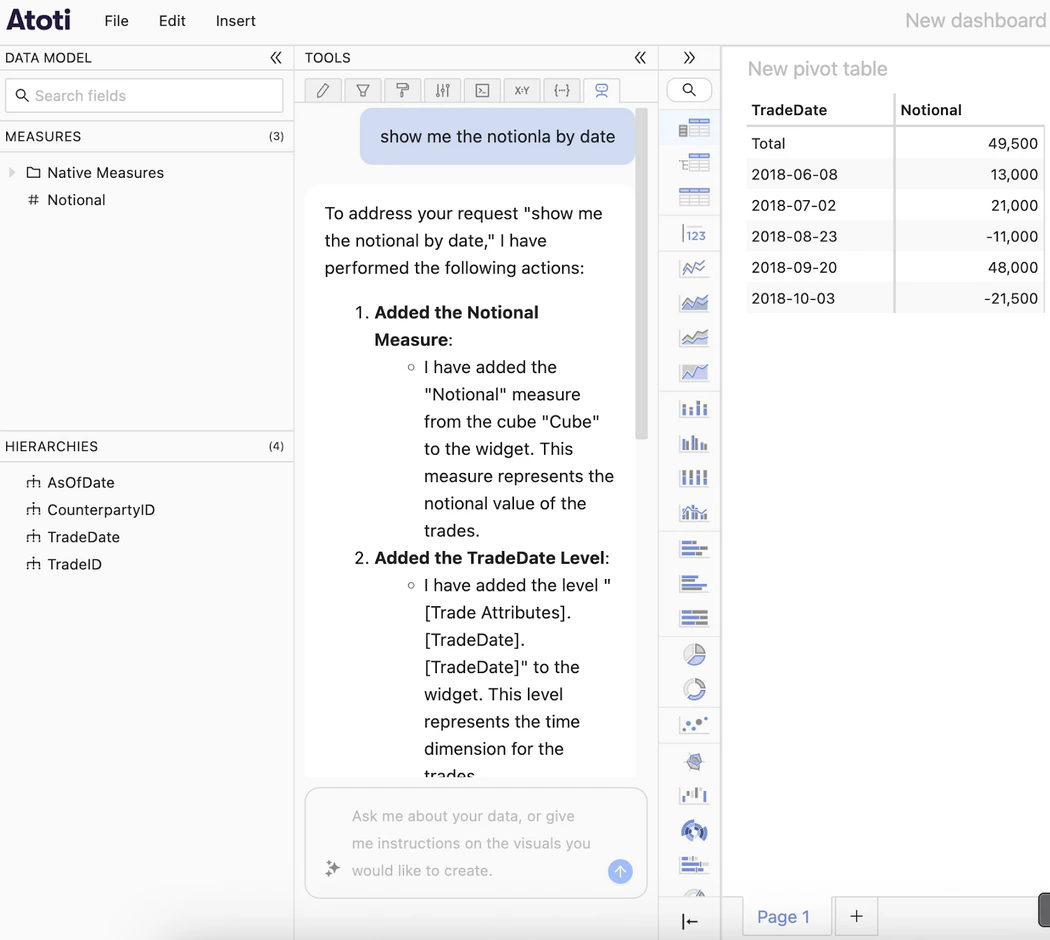
Task: Open the sliders settings tab
Action: [x=443, y=90]
